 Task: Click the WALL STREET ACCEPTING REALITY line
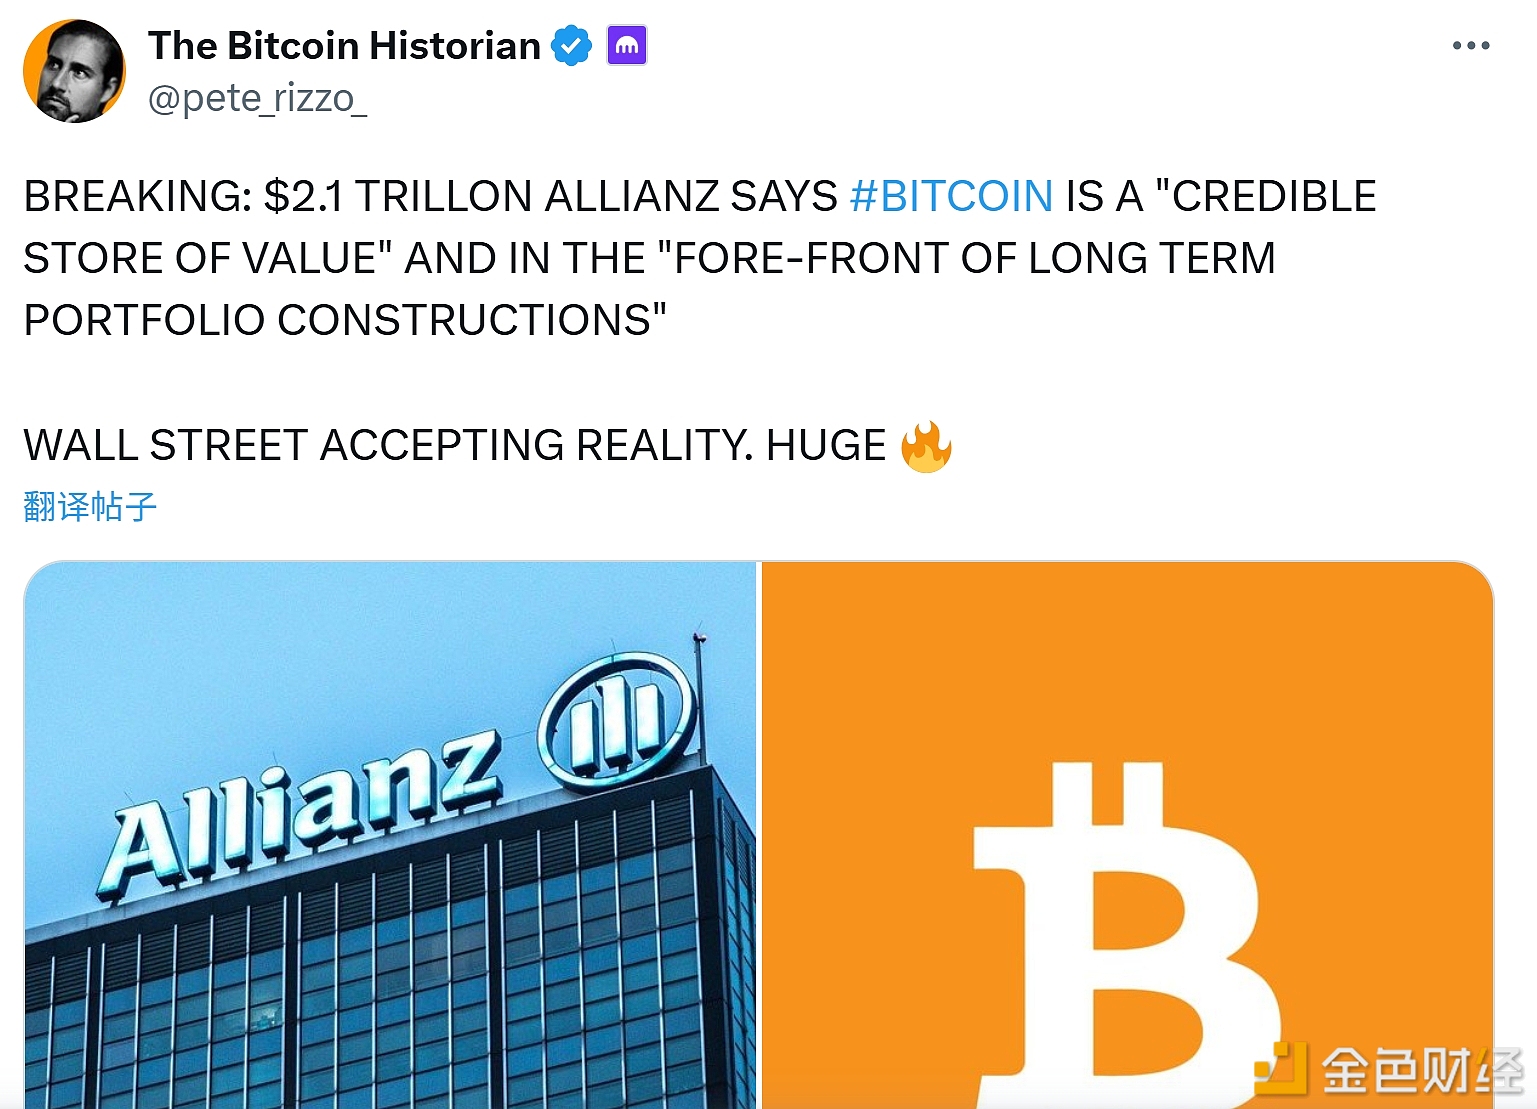point(455,445)
